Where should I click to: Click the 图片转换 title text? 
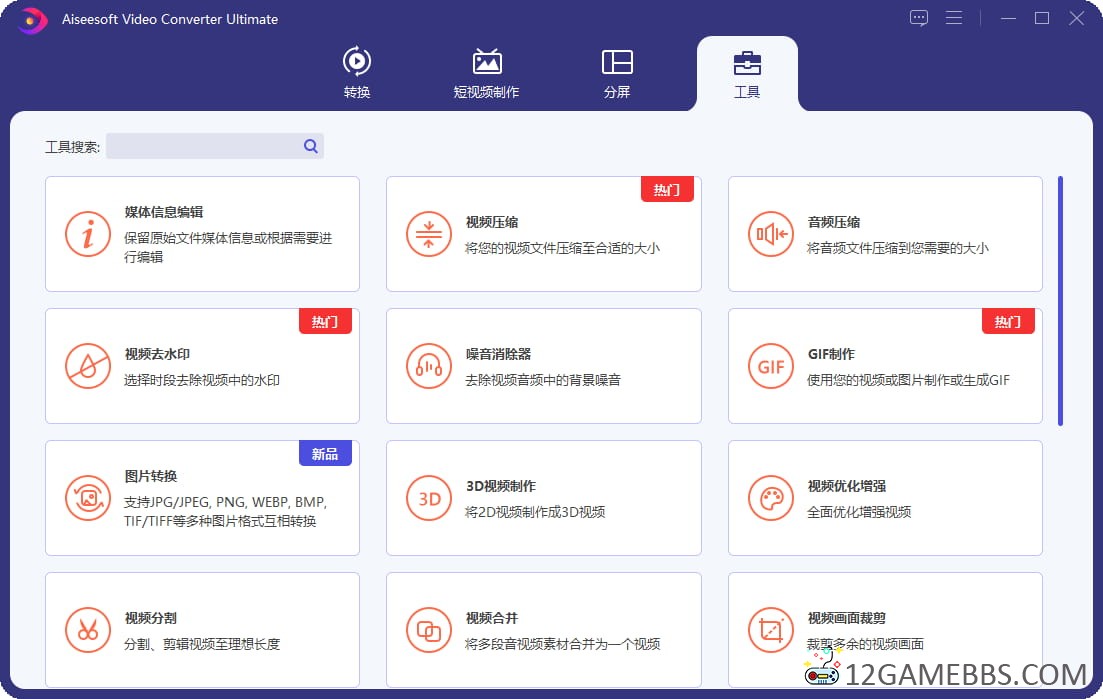coord(151,476)
